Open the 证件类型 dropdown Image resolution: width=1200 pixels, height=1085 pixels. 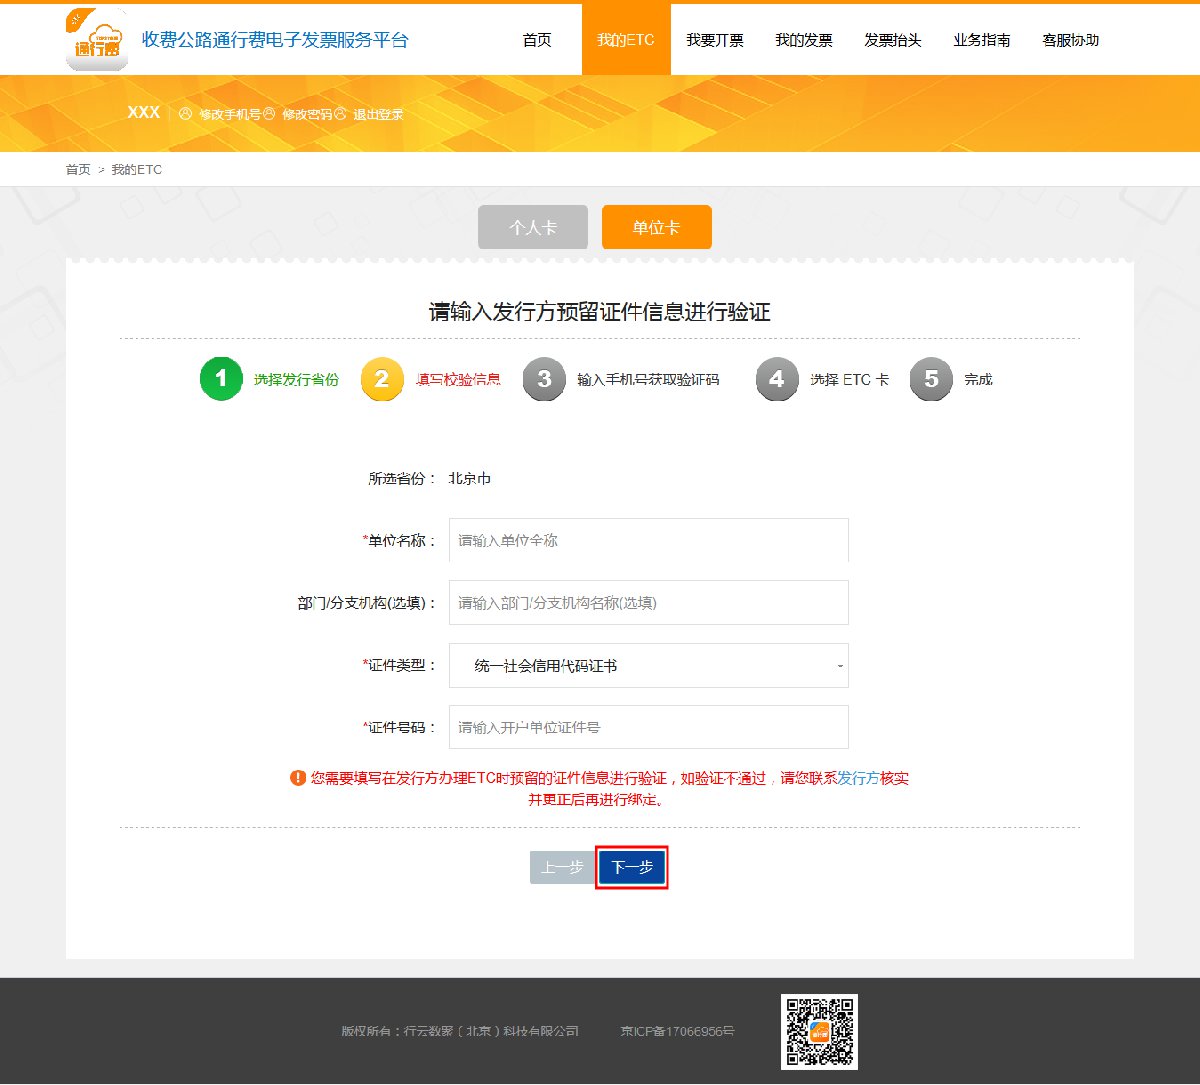tap(648, 665)
